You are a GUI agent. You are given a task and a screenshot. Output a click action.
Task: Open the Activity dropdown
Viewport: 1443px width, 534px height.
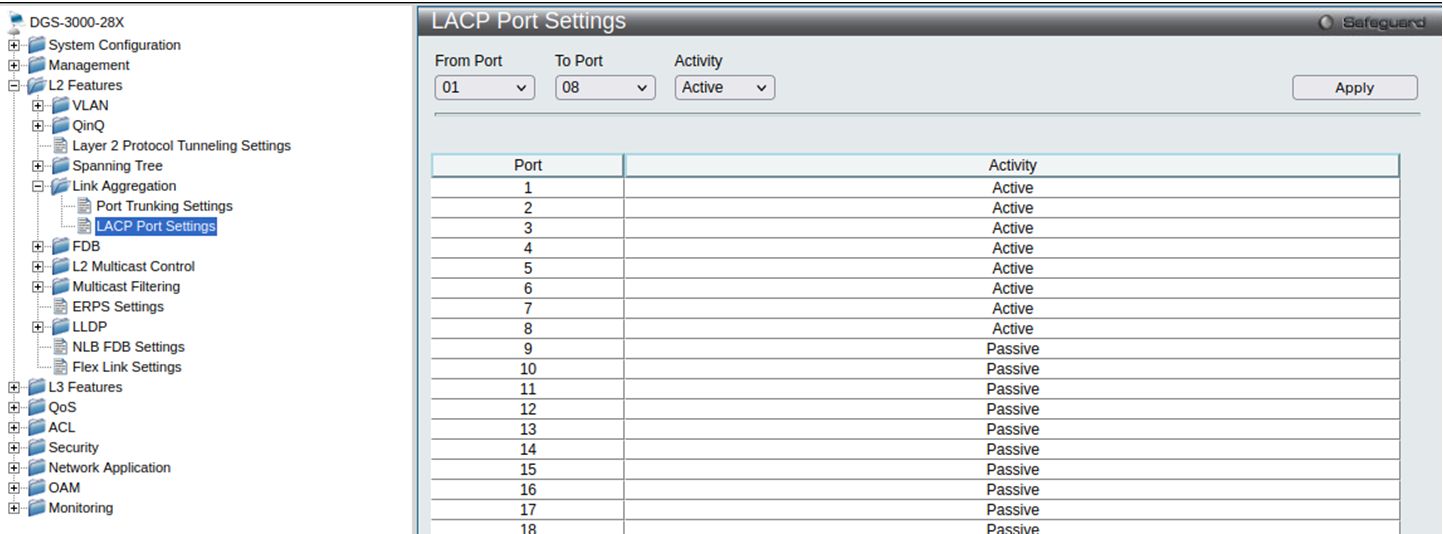(724, 88)
